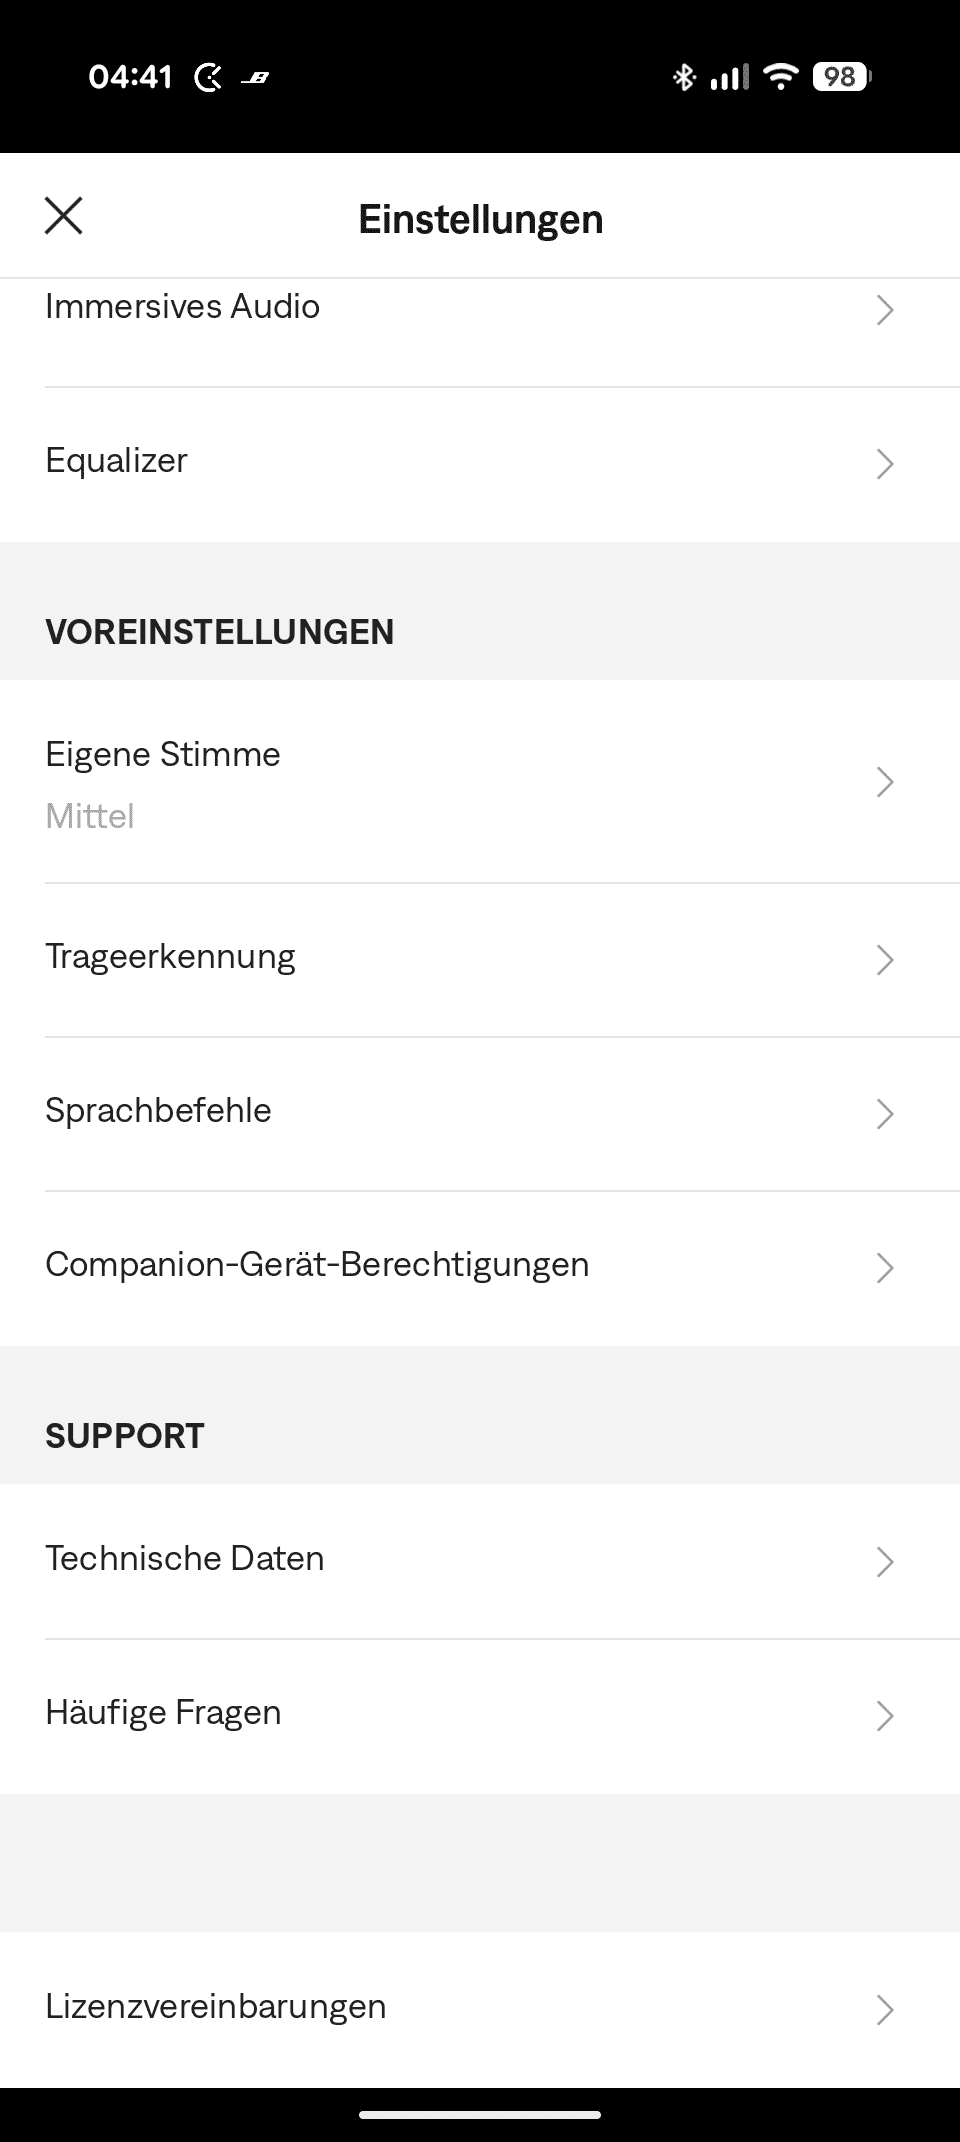
Task: Open Sprachbefehle settings
Action: tap(159, 1111)
